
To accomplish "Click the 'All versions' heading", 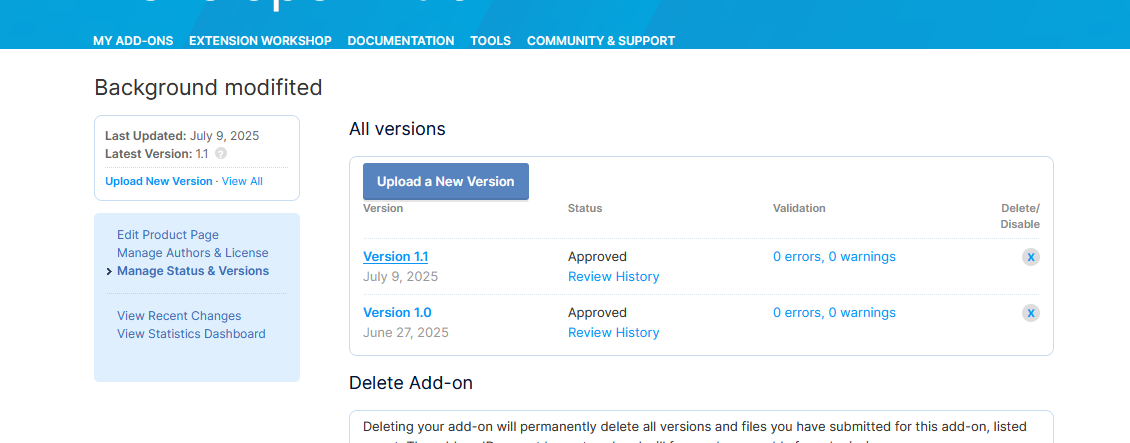I will 397,129.
